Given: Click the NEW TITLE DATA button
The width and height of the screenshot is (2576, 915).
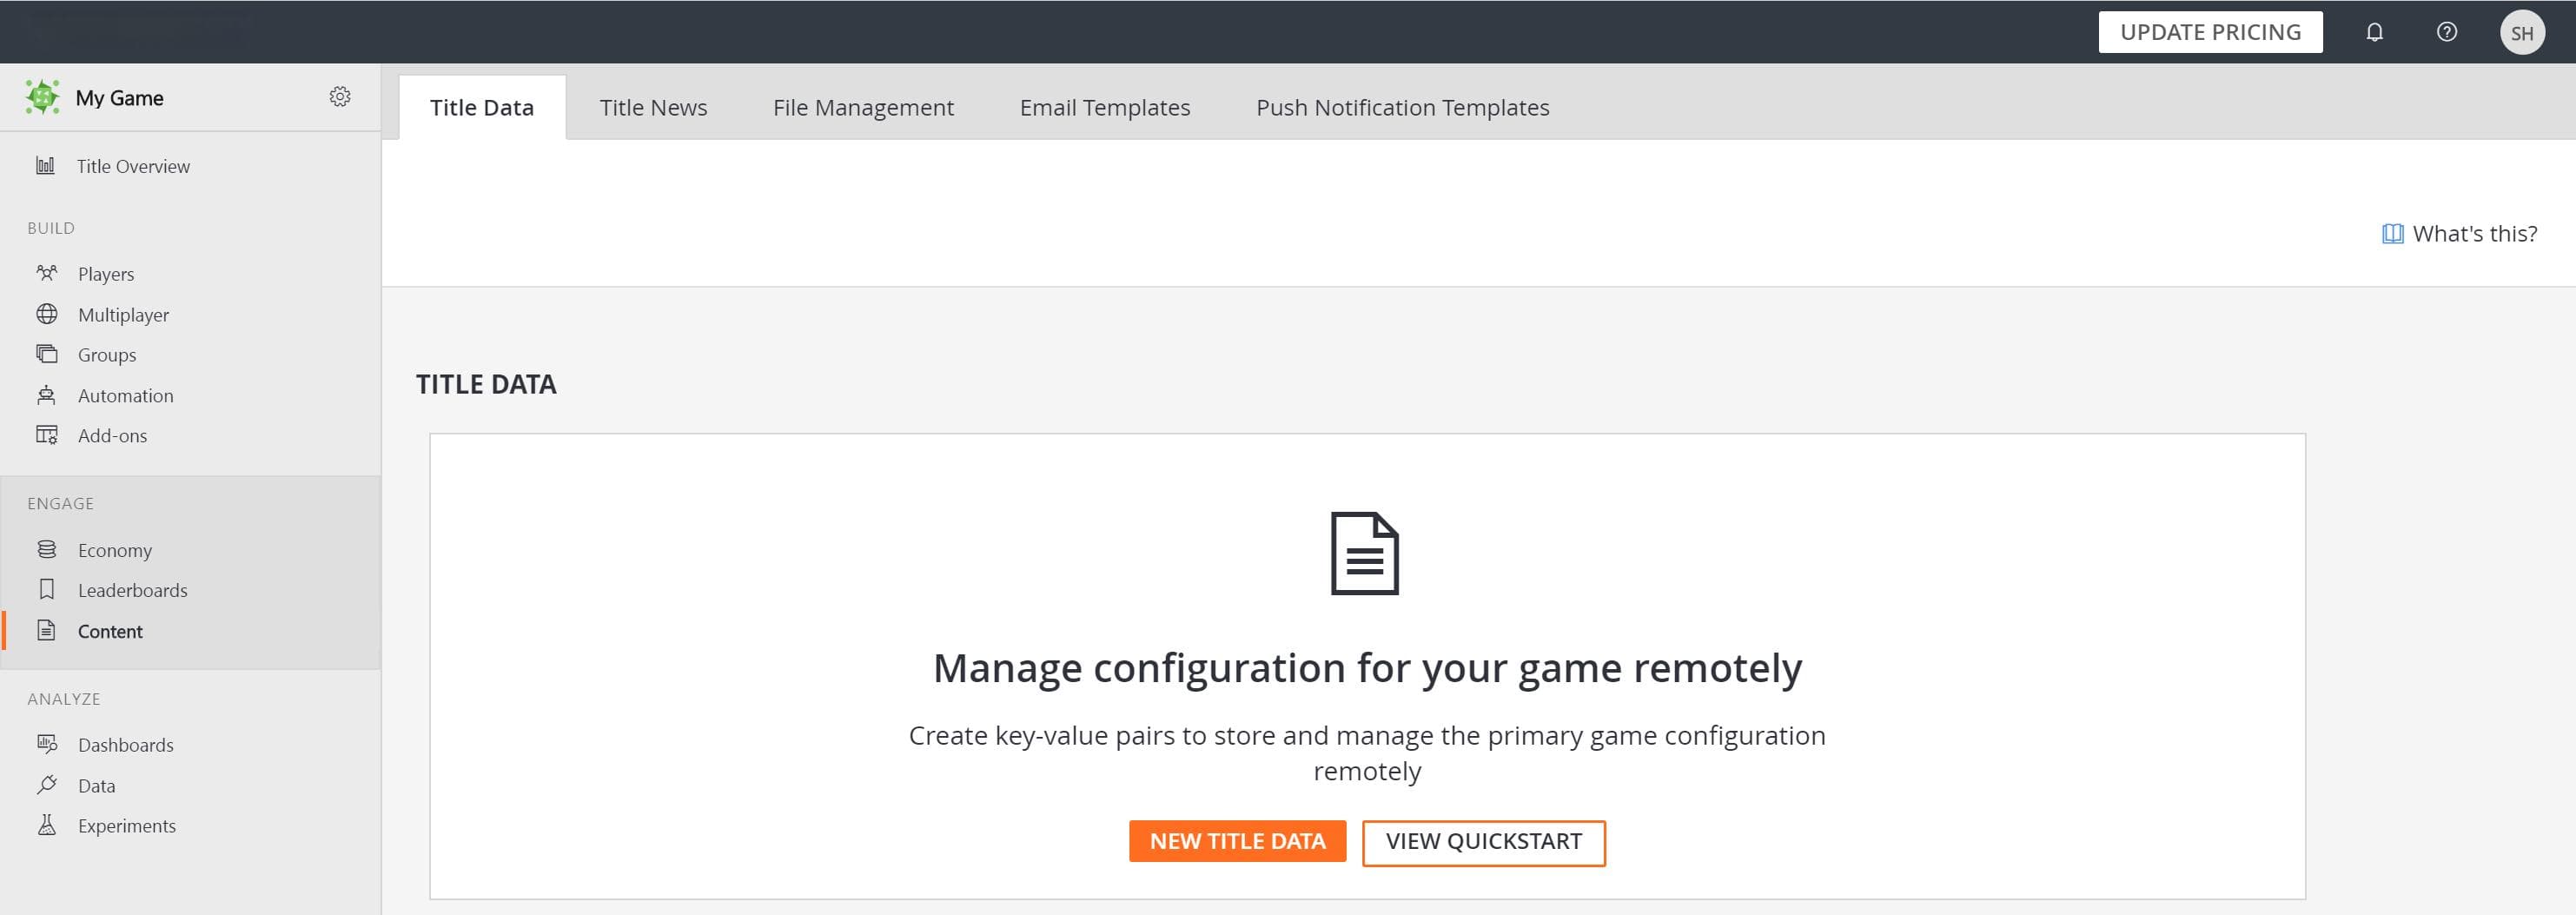Looking at the screenshot, I should tap(1237, 841).
